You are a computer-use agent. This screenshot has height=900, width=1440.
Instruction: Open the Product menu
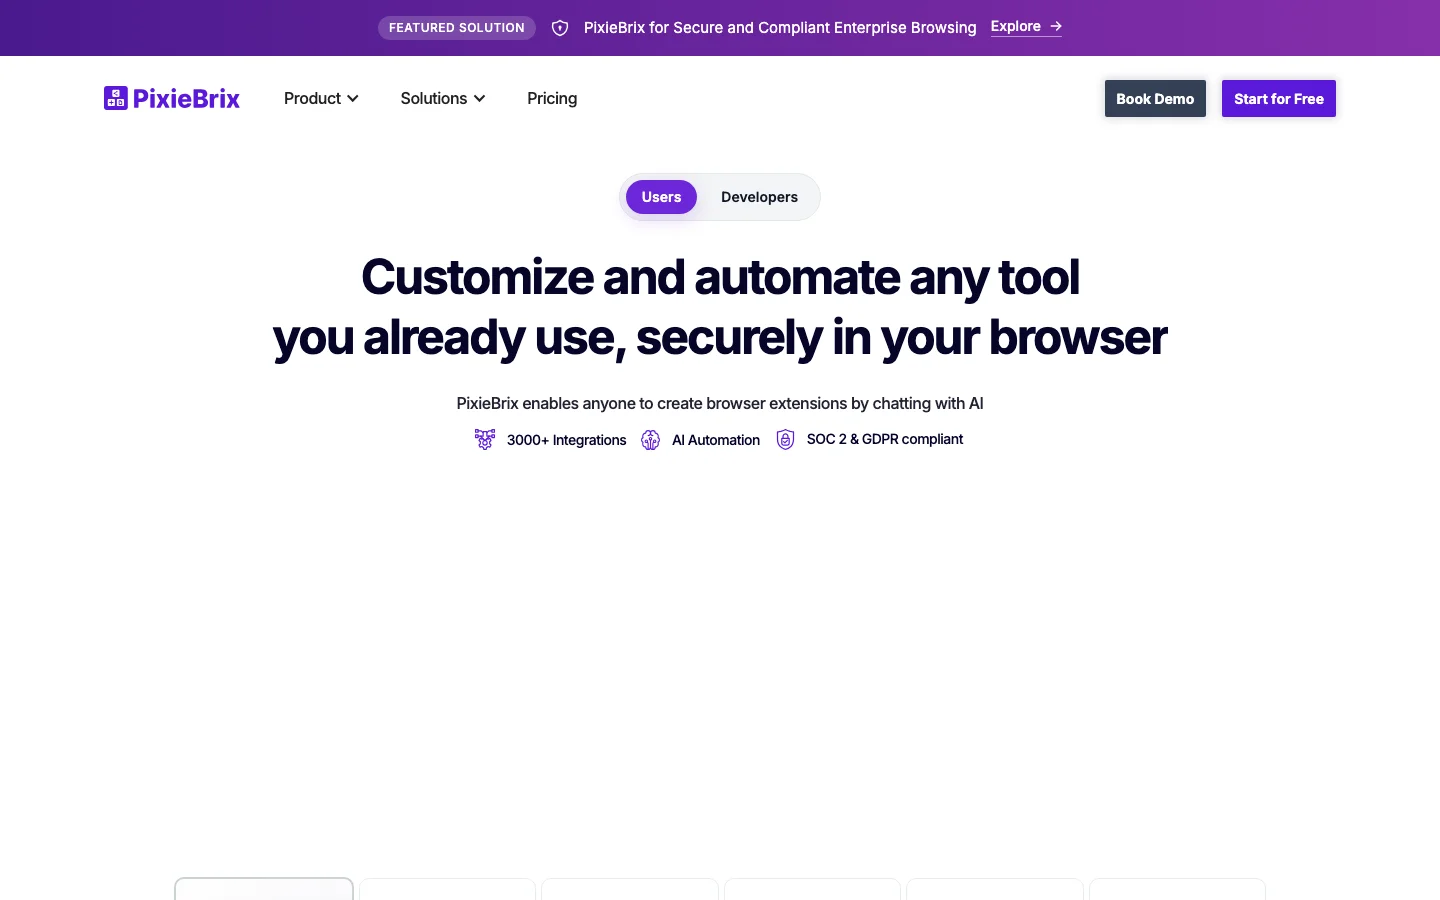[321, 98]
